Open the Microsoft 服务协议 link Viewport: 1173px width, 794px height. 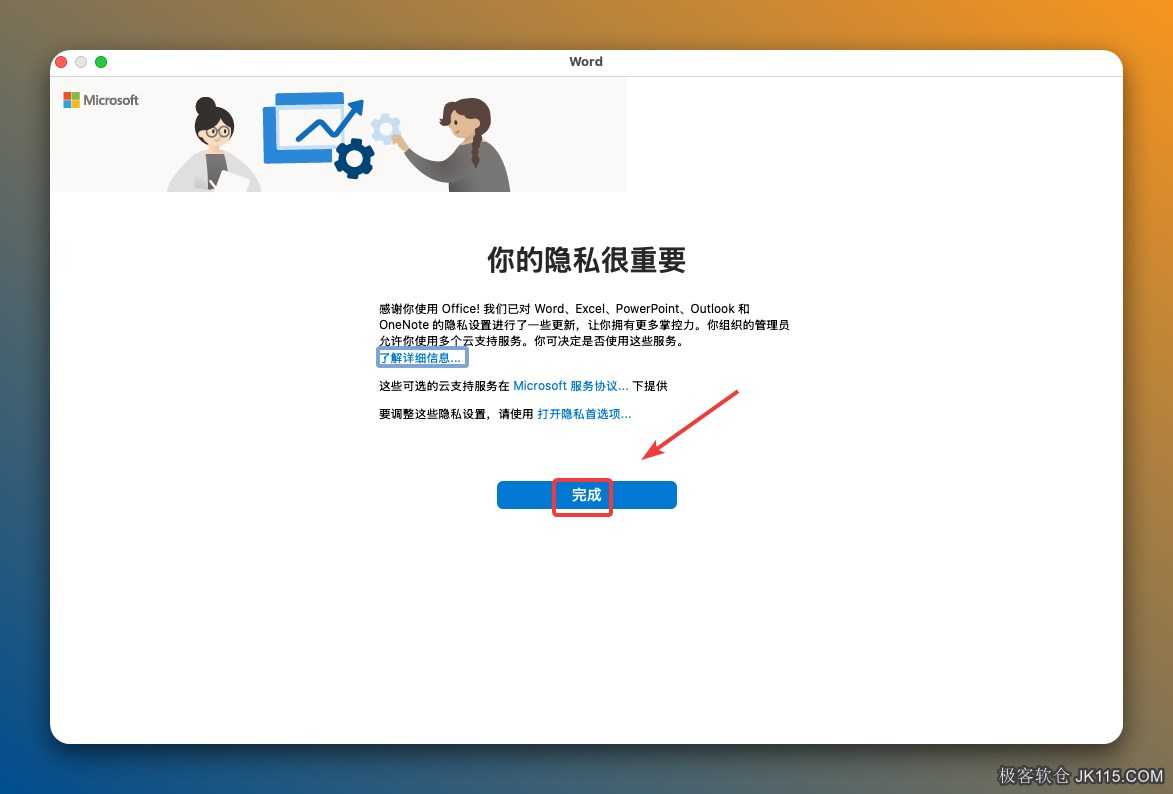571,386
